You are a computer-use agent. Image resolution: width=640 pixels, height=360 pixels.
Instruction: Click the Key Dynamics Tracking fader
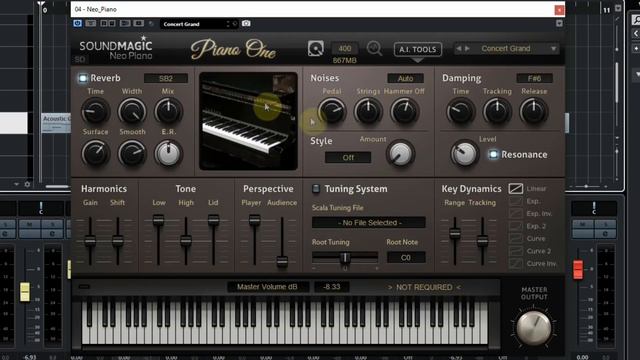482,240
